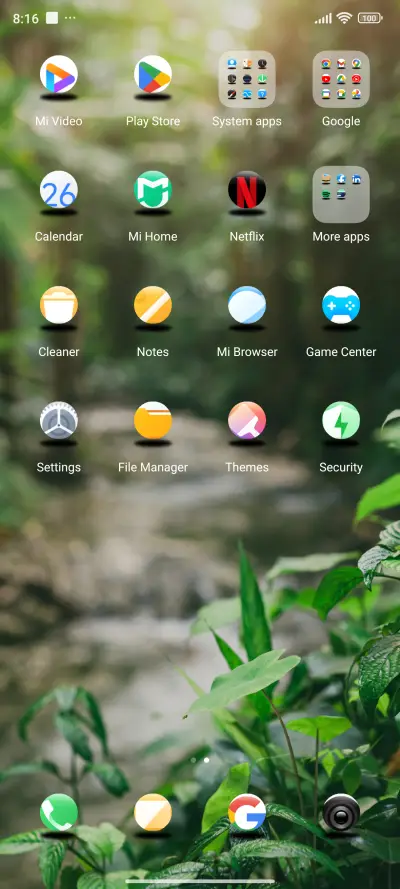Open the Netflix app

246,190
